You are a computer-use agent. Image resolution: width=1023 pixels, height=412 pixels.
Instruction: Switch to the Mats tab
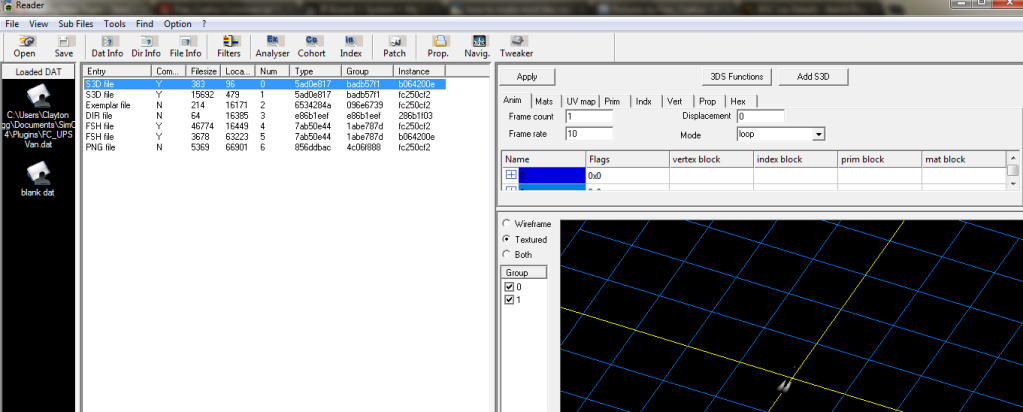point(543,102)
